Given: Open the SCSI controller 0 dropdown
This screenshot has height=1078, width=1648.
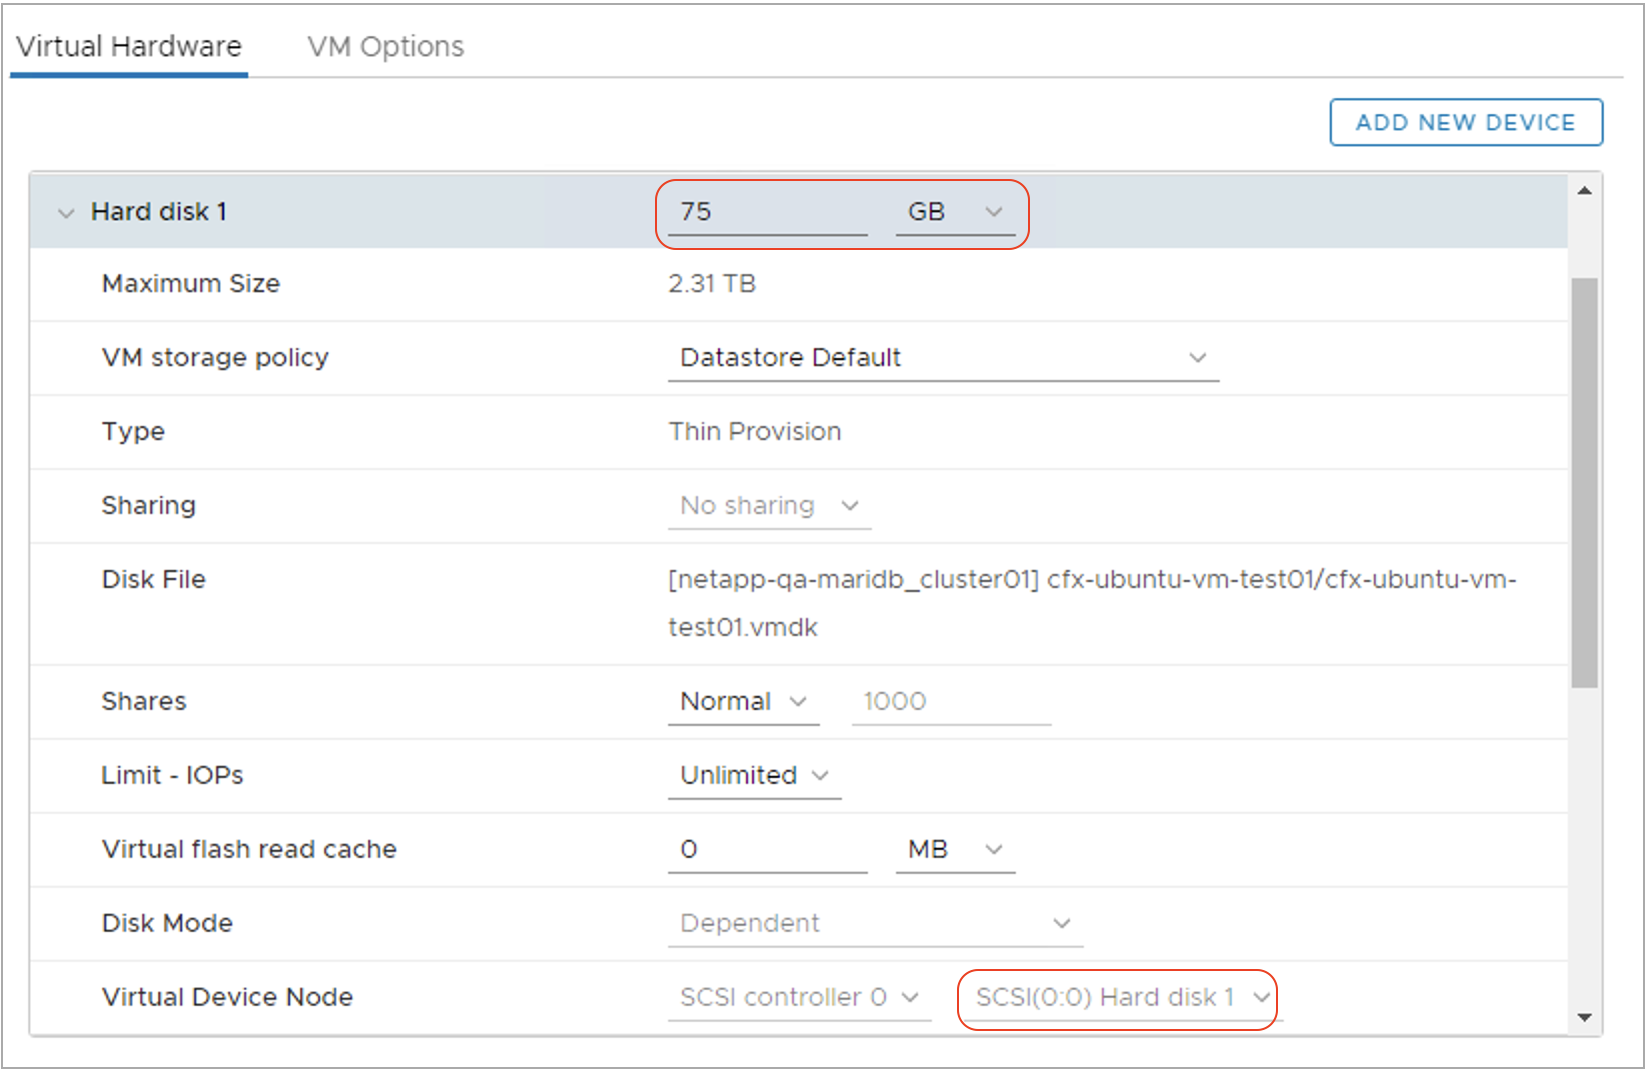Looking at the screenshot, I should click(x=798, y=998).
